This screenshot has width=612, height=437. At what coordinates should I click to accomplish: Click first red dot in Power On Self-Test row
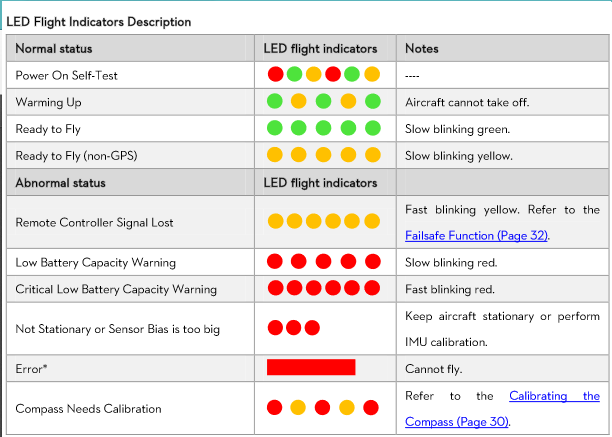tap(275, 74)
